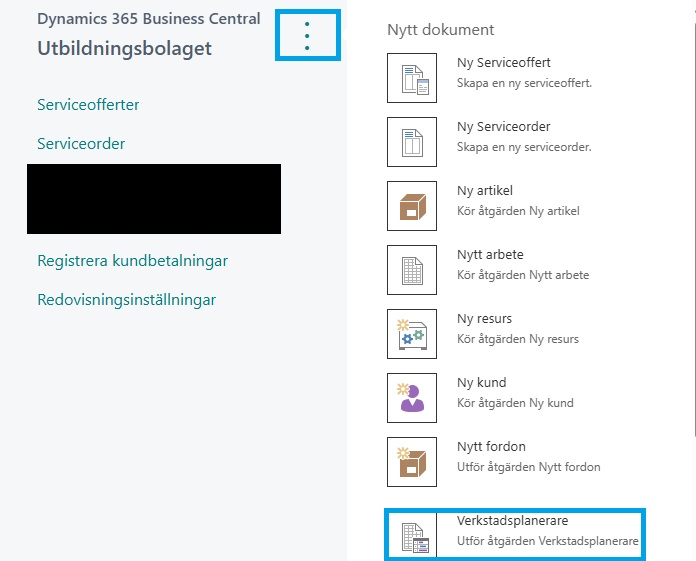Click the Utbildningsbolaget company name
The width and height of the screenshot is (696, 561).
[x=124, y=48]
